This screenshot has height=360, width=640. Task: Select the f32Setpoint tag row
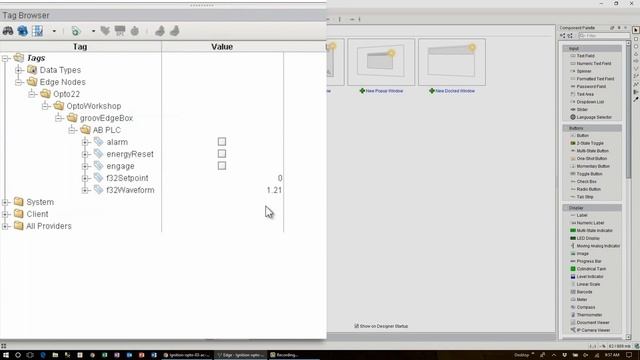point(127,178)
